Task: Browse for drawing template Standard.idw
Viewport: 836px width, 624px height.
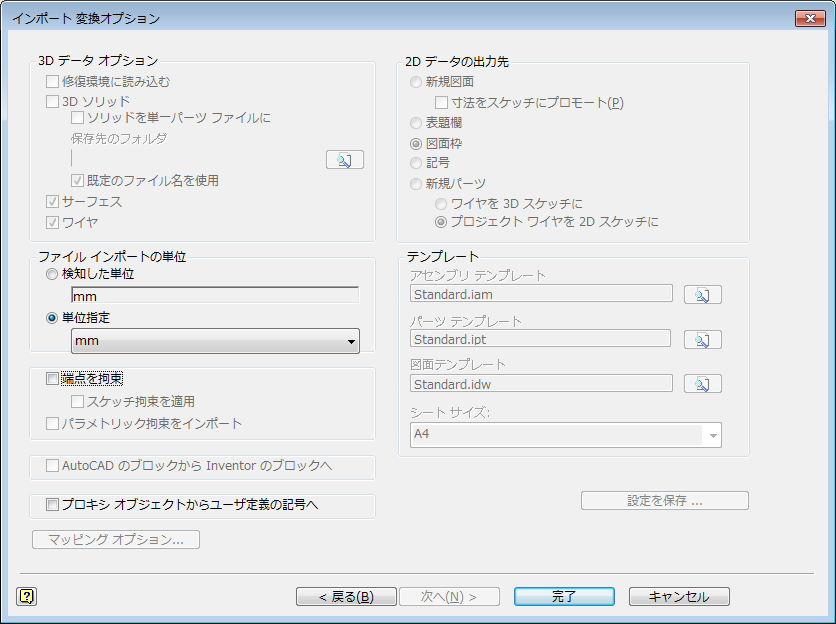Action: point(702,384)
